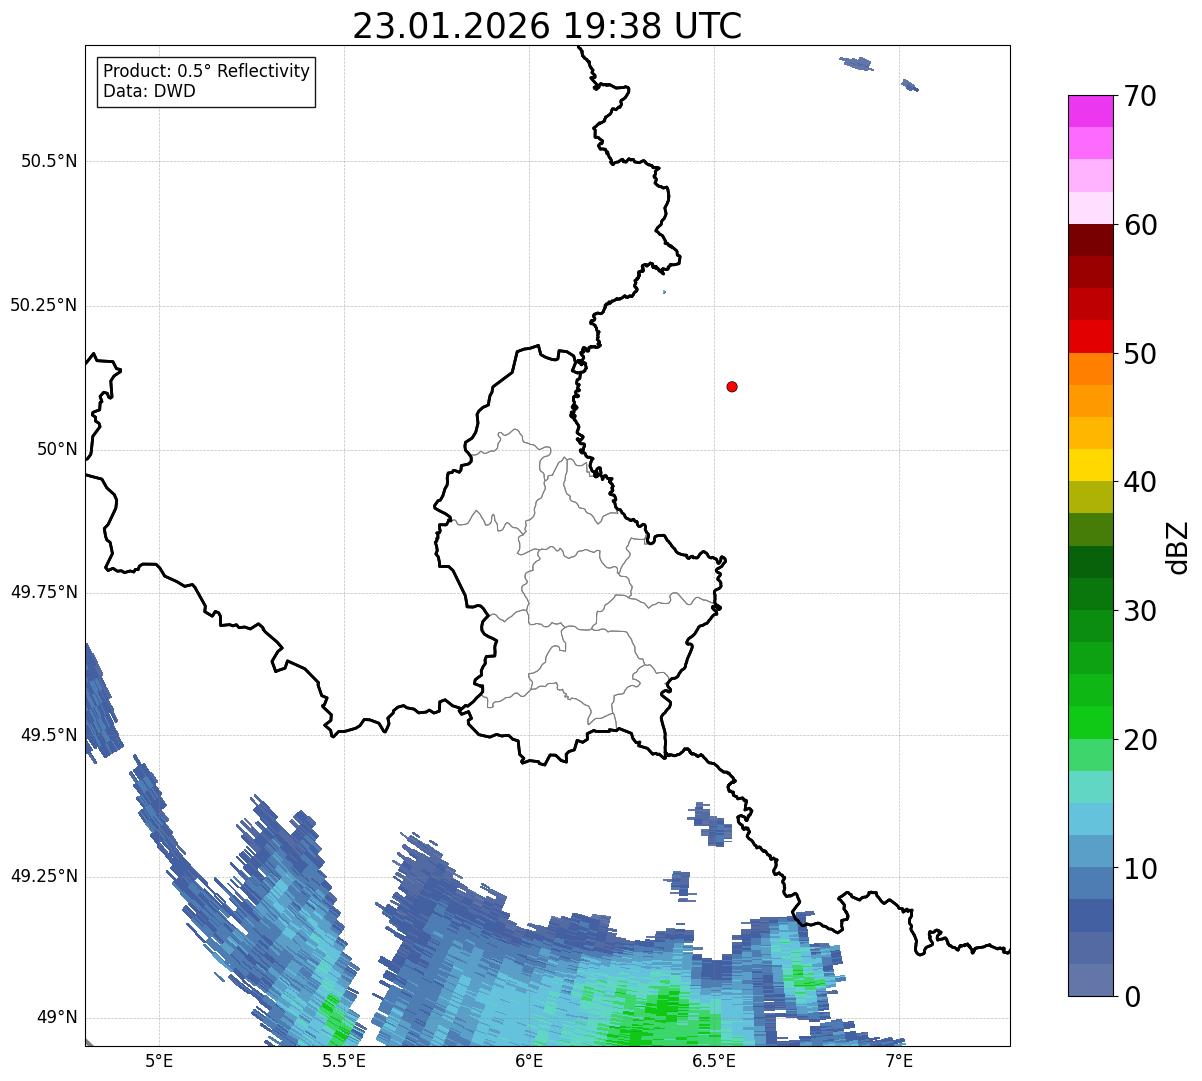
Task: Pick the turquoise swatch between 15 and 20
Action: 1091,787
